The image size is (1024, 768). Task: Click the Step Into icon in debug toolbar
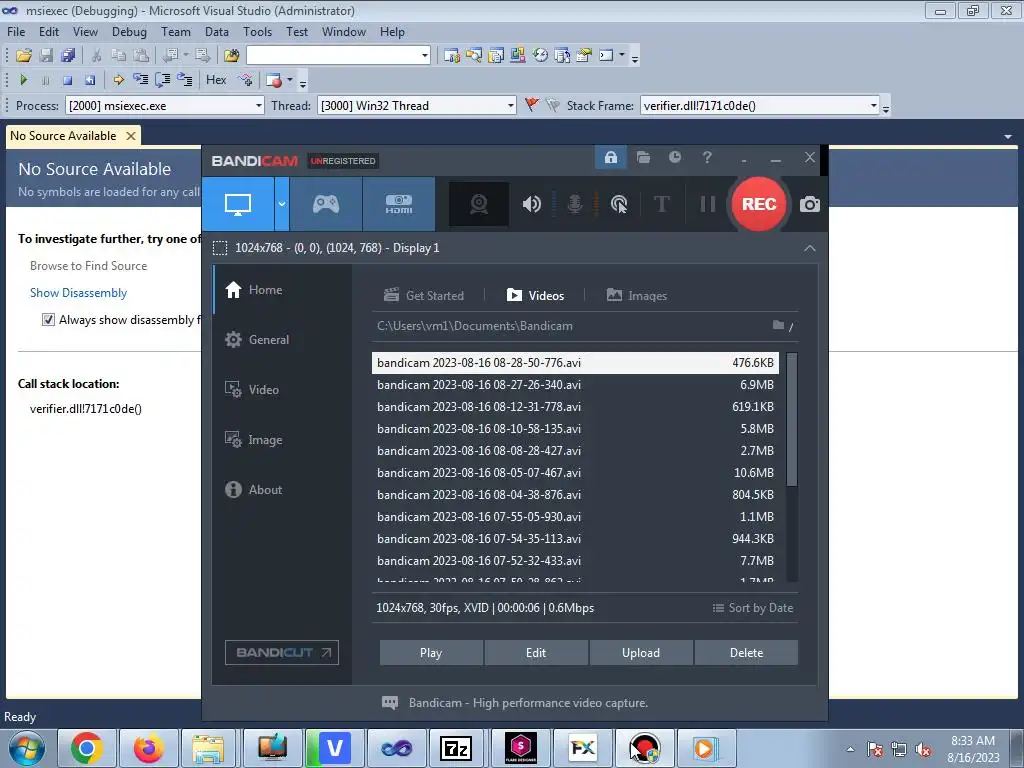[140, 80]
